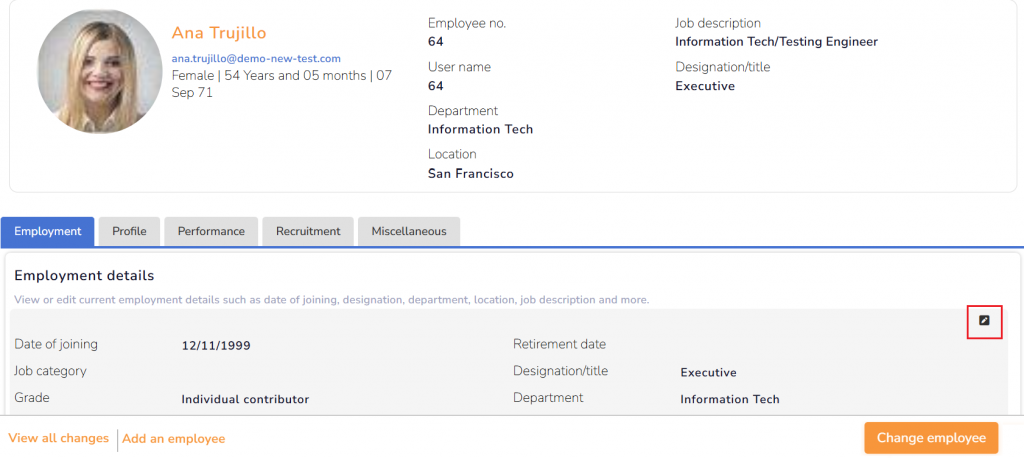Switch to the Profile tab
The width and height of the screenshot is (1024, 458).
(x=129, y=231)
